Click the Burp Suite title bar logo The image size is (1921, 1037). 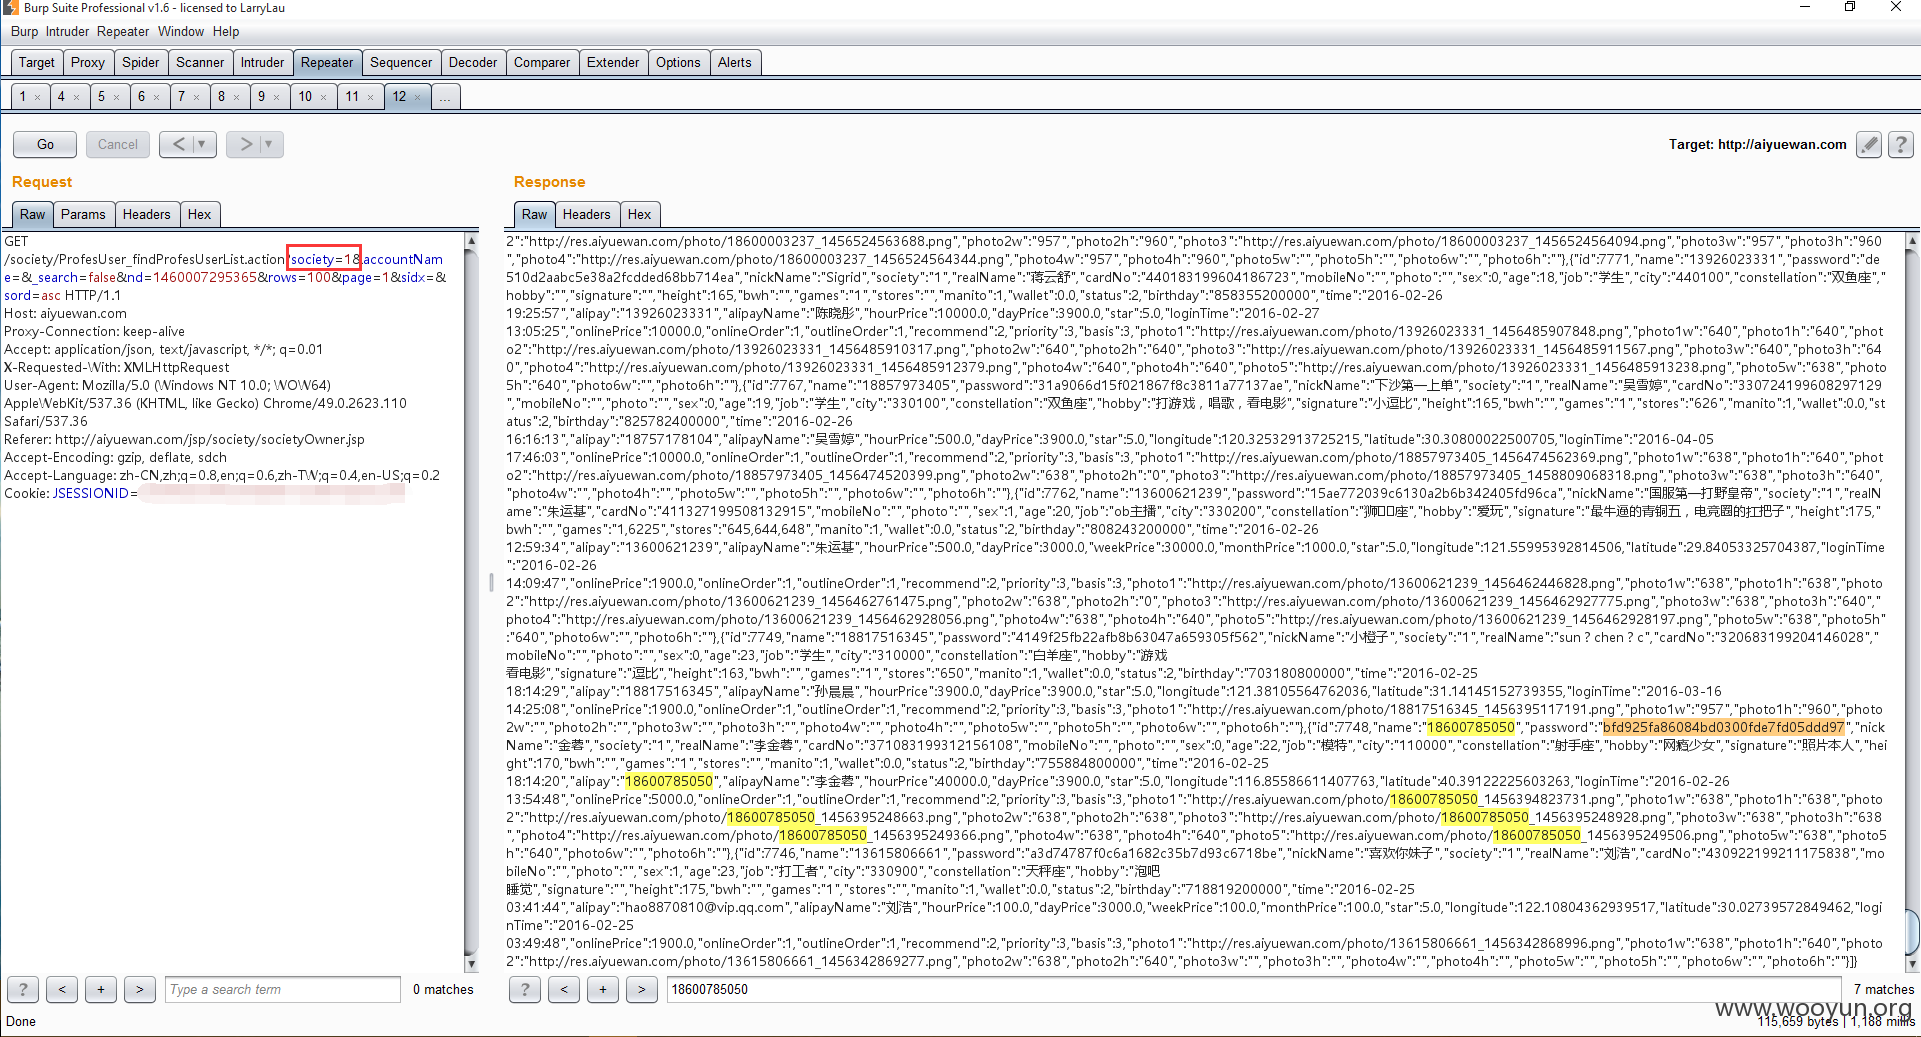point(10,8)
